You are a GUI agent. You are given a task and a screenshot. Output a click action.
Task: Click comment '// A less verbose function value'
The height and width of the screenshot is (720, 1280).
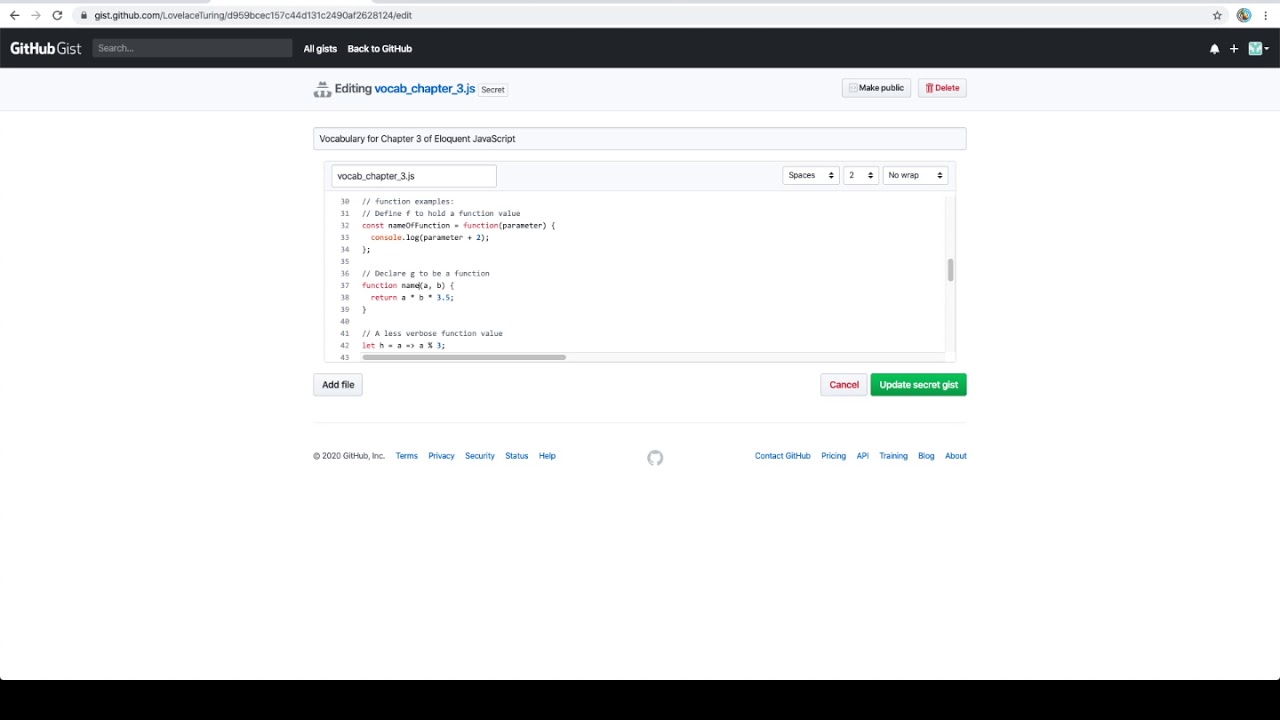pyautogui.click(x=432, y=333)
